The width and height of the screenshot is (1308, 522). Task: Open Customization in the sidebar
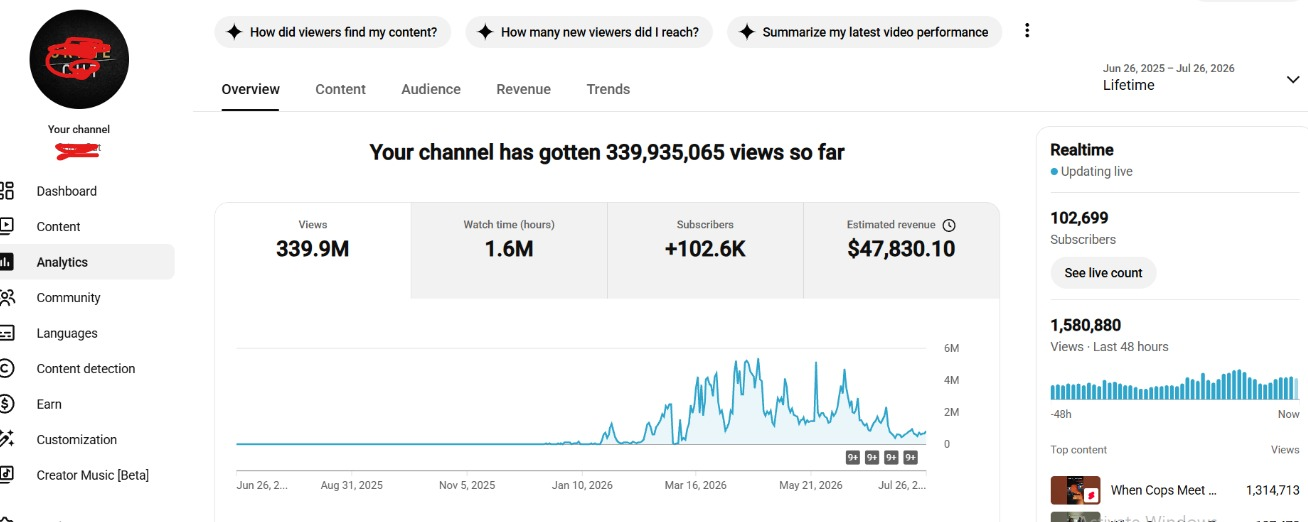pos(77,440)
